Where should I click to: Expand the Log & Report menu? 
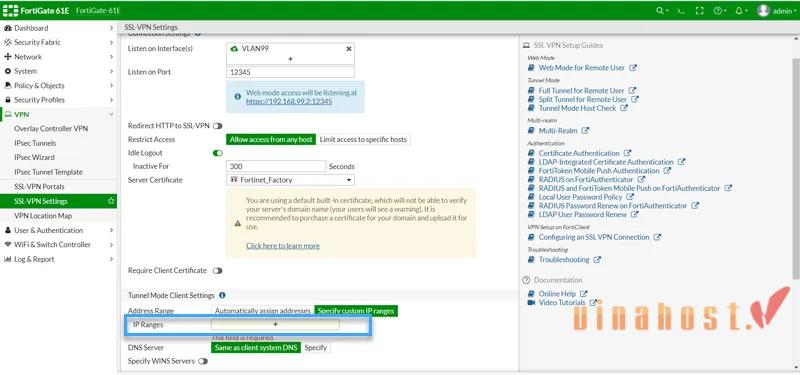click(59, 259)
